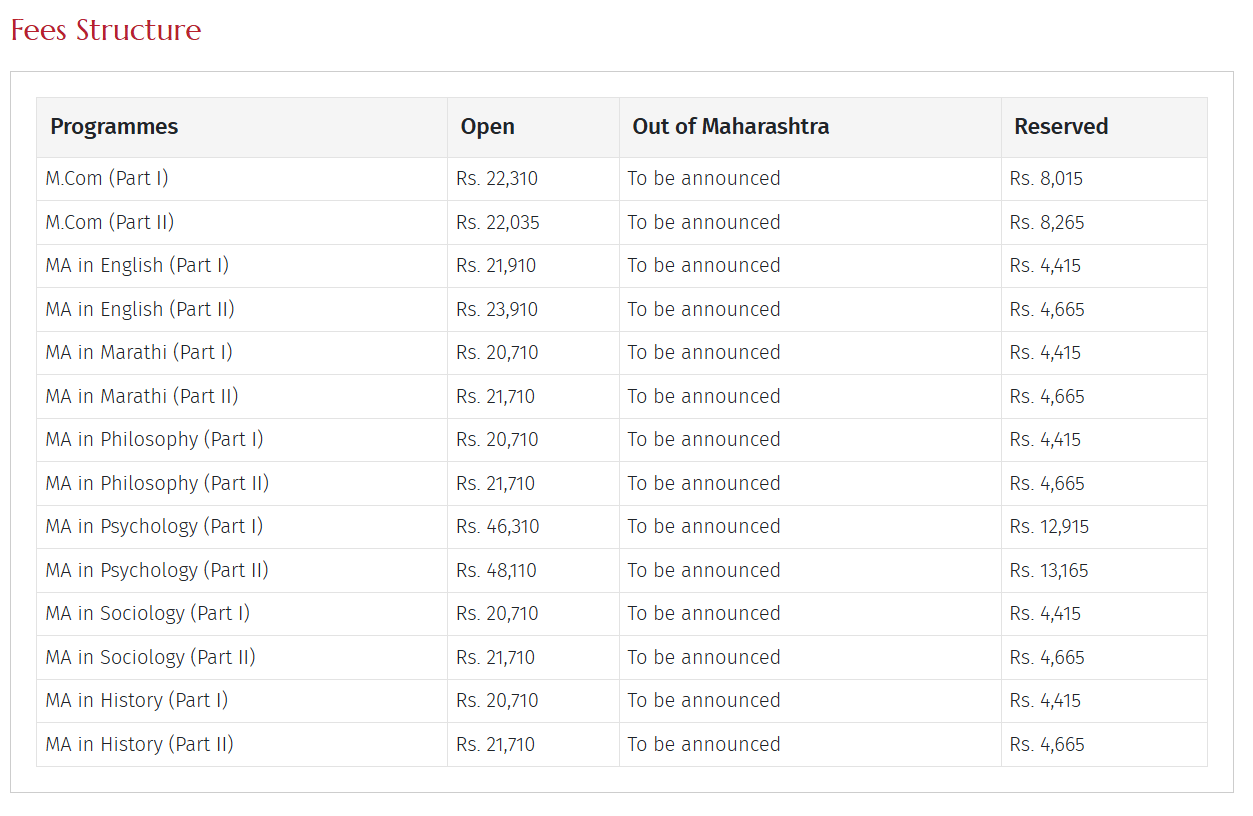Select MA in Marathi (Part II) cell

[x=142, y=397]
